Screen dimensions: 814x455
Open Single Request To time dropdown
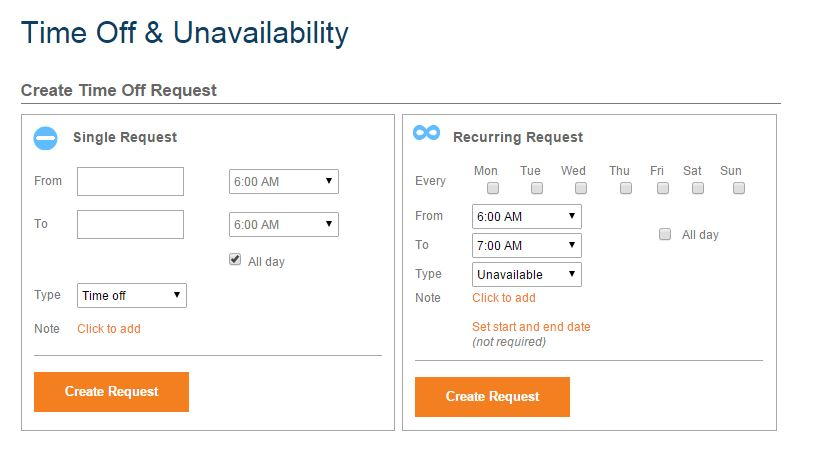[283, 224]
